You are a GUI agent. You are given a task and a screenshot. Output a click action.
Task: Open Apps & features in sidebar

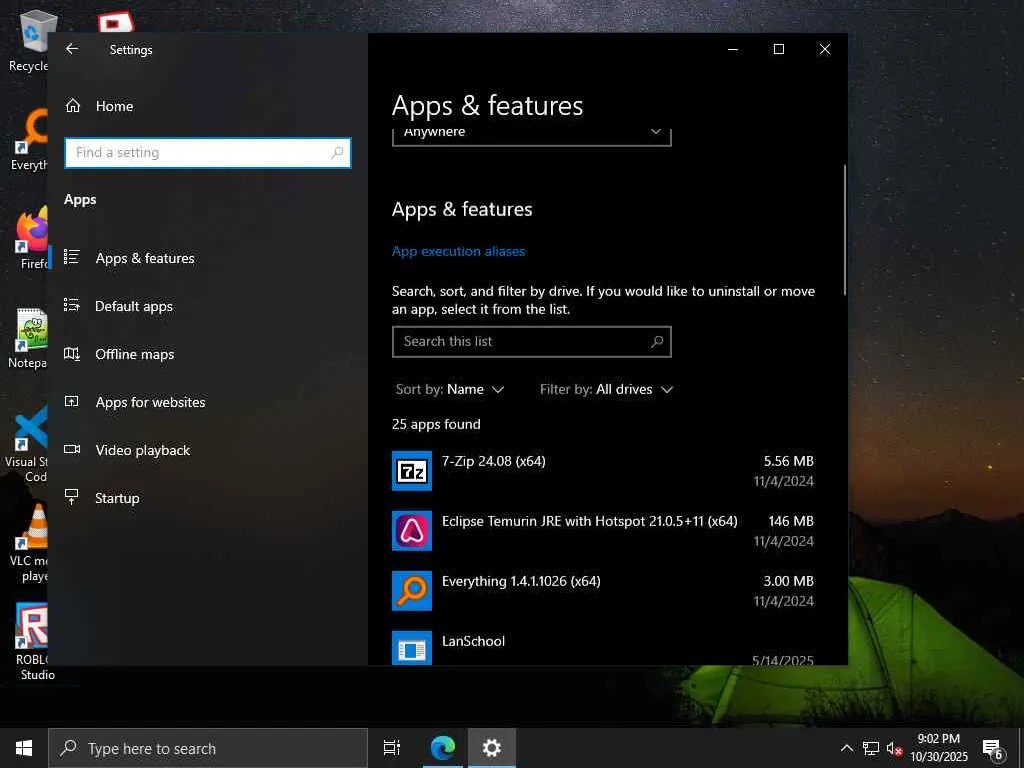(x=145, y=258)
